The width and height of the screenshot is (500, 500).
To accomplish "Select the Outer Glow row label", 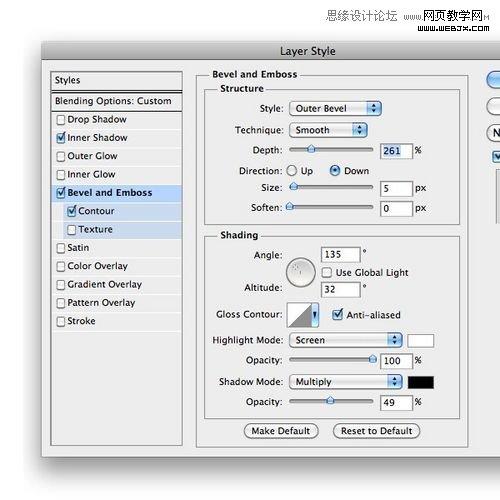I will [x=92, y=156].
